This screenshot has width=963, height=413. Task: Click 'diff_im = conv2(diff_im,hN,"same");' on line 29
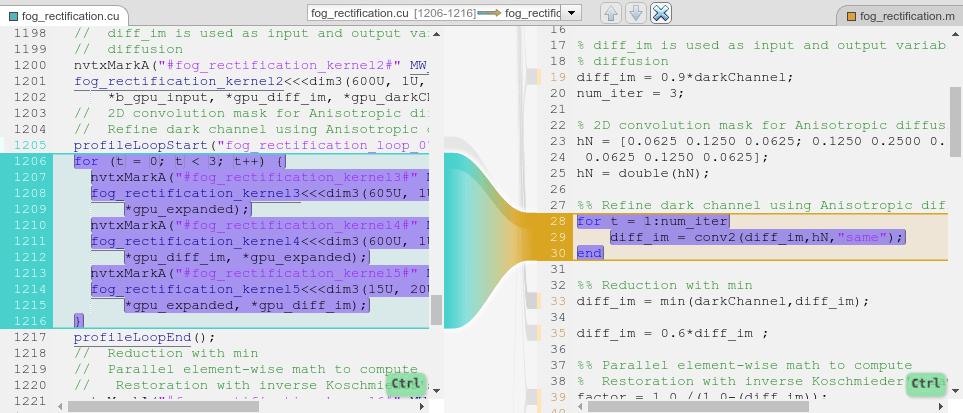pyautogui.click(x=757, y=237)
